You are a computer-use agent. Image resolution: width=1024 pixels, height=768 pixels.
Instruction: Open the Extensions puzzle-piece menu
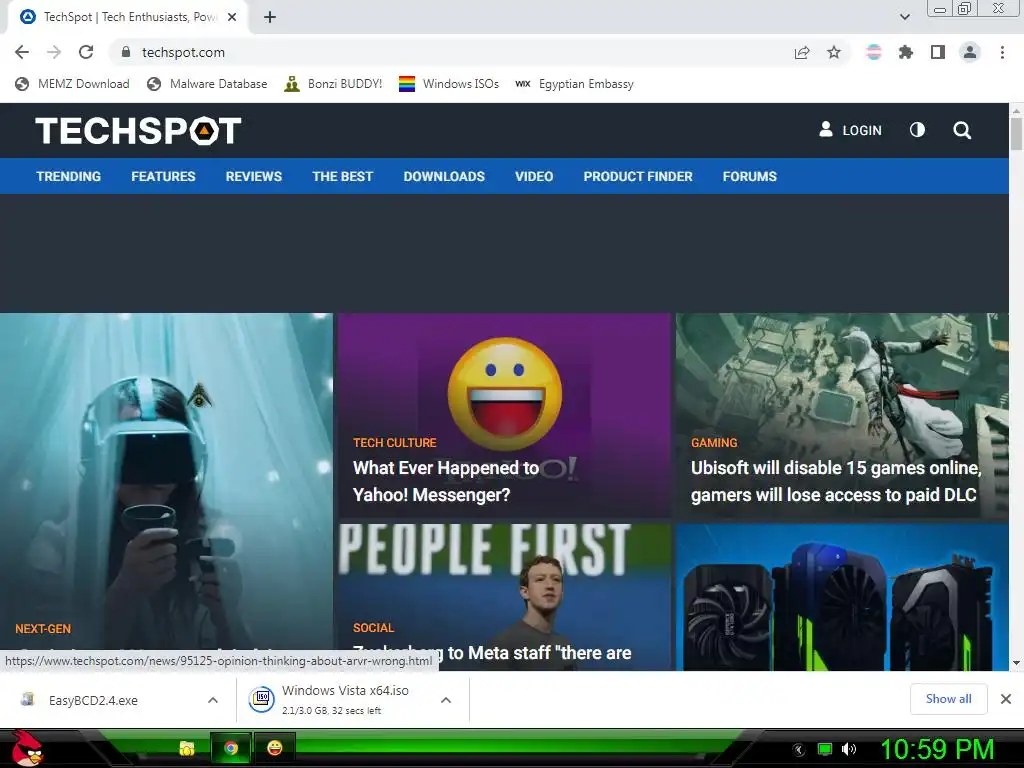click(x=906, y=52)
